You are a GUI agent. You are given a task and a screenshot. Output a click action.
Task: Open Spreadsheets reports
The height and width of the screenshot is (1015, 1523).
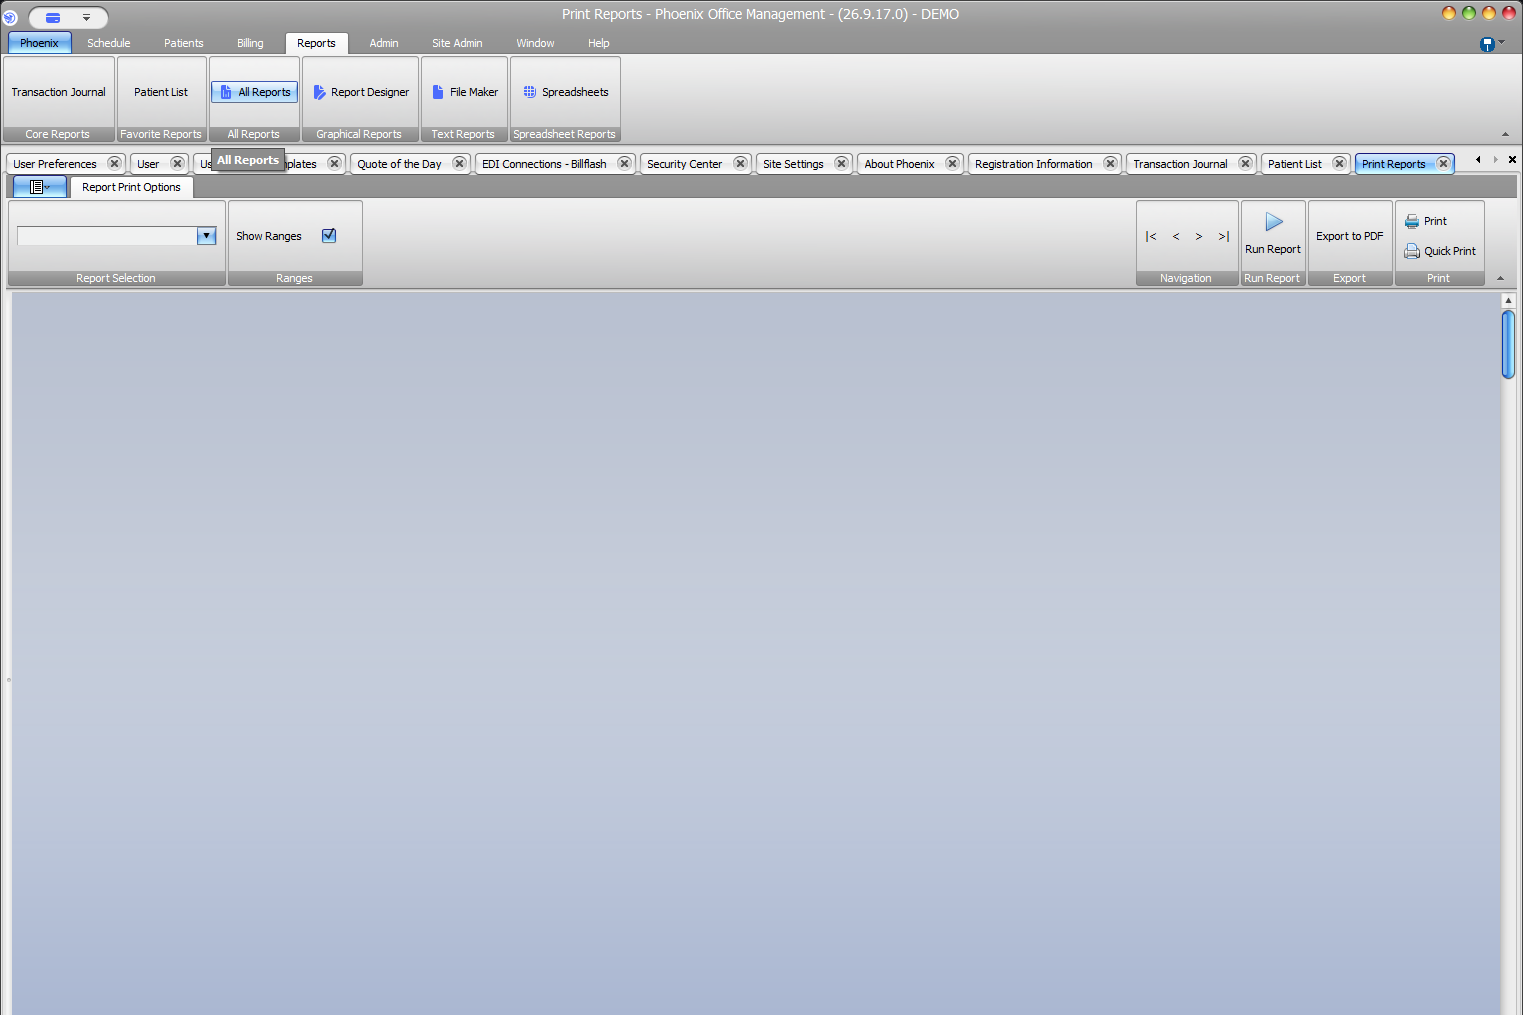[566, 92]
